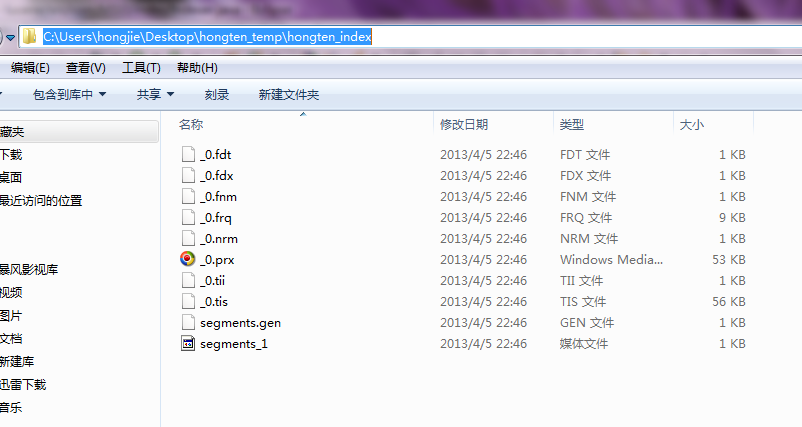
Task: Select the _0.tii file name
Action: tap(213, 280)
